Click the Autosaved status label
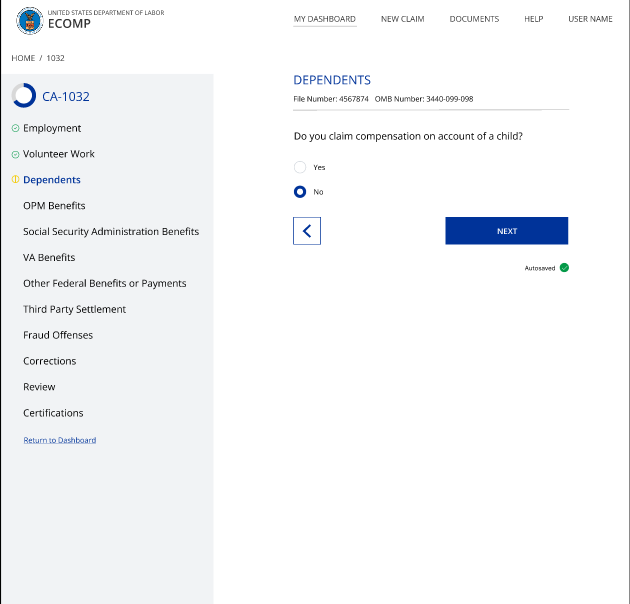Viewport: 630px width, 604px height. click(540, 268)
